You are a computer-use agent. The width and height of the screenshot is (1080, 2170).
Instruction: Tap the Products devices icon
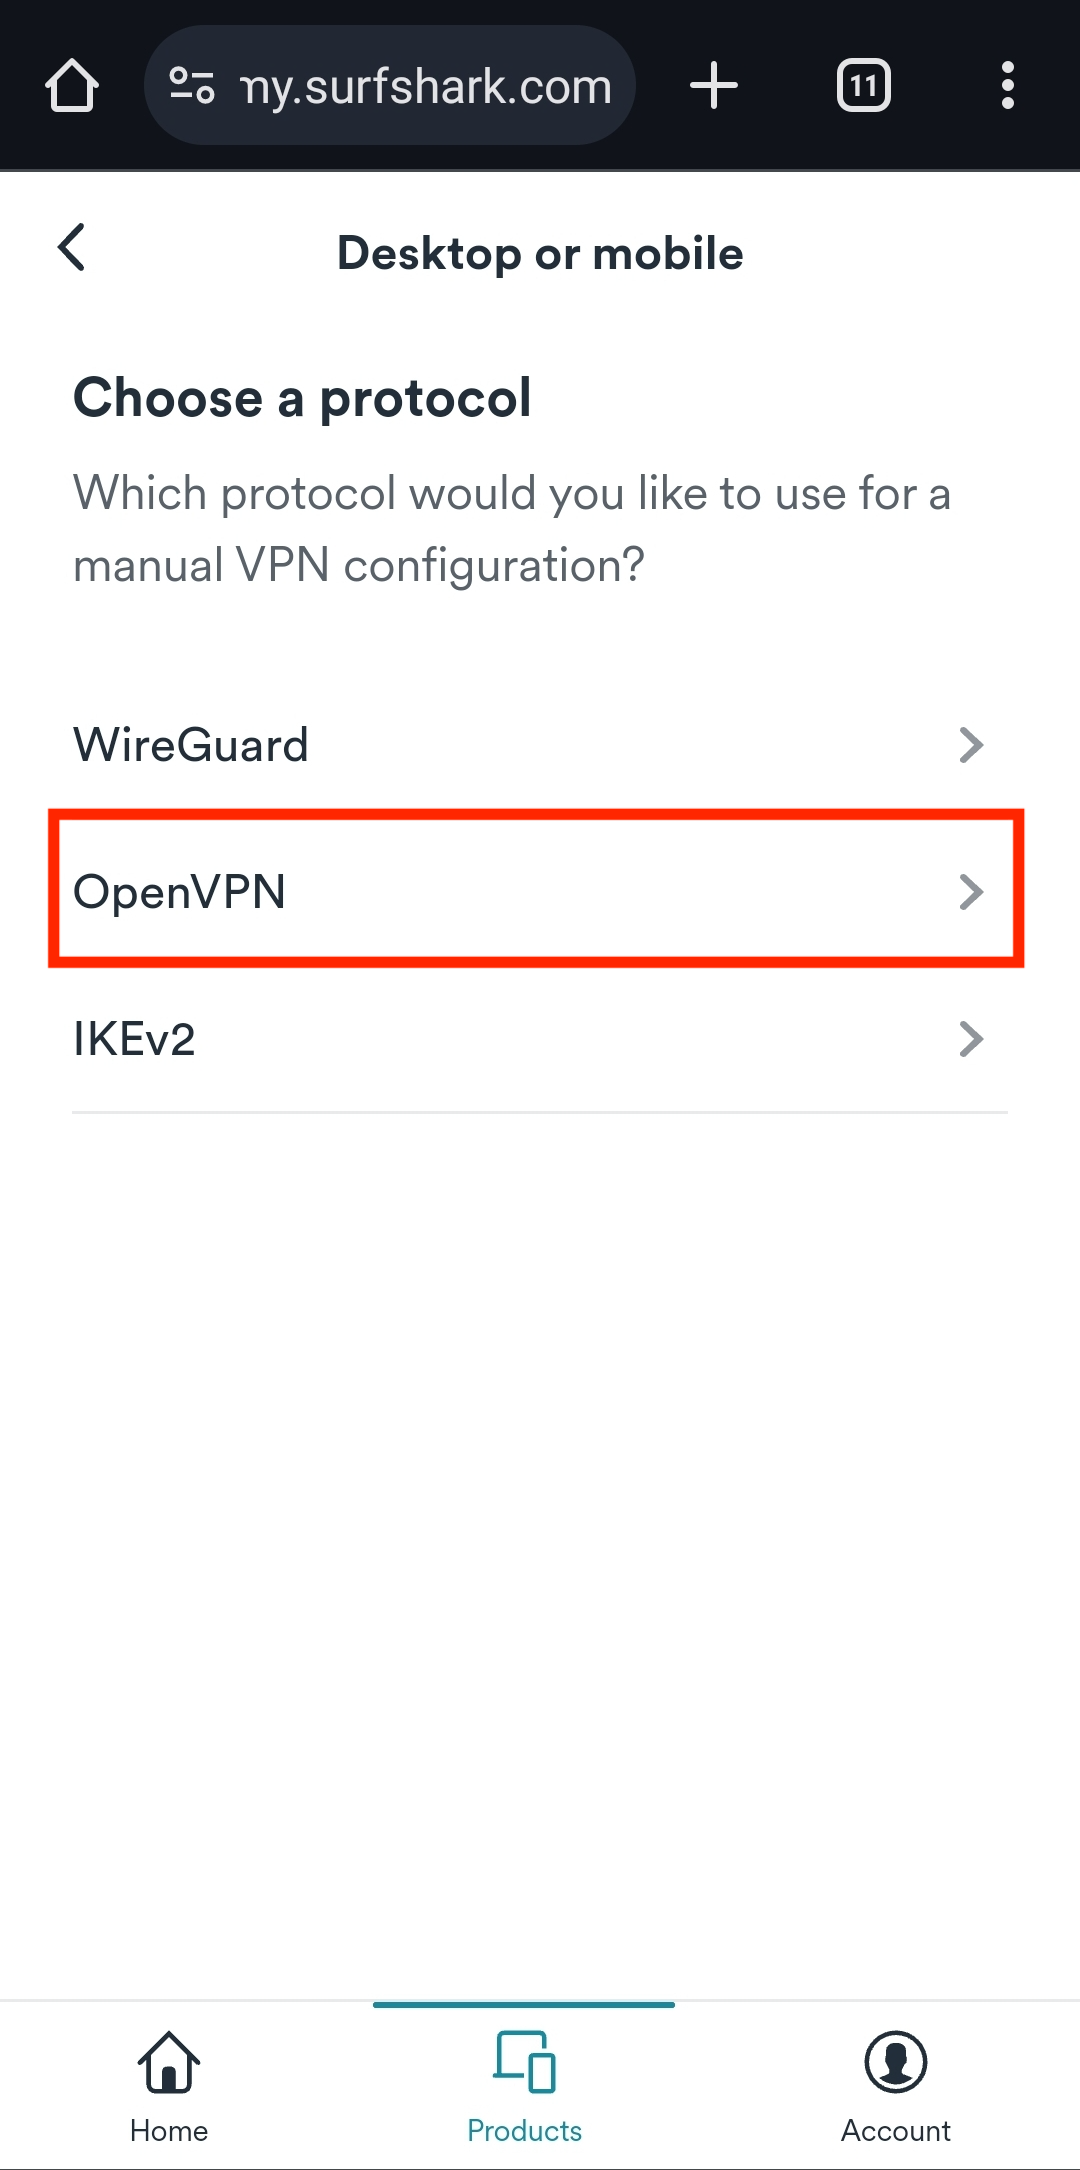point(524,2062)
